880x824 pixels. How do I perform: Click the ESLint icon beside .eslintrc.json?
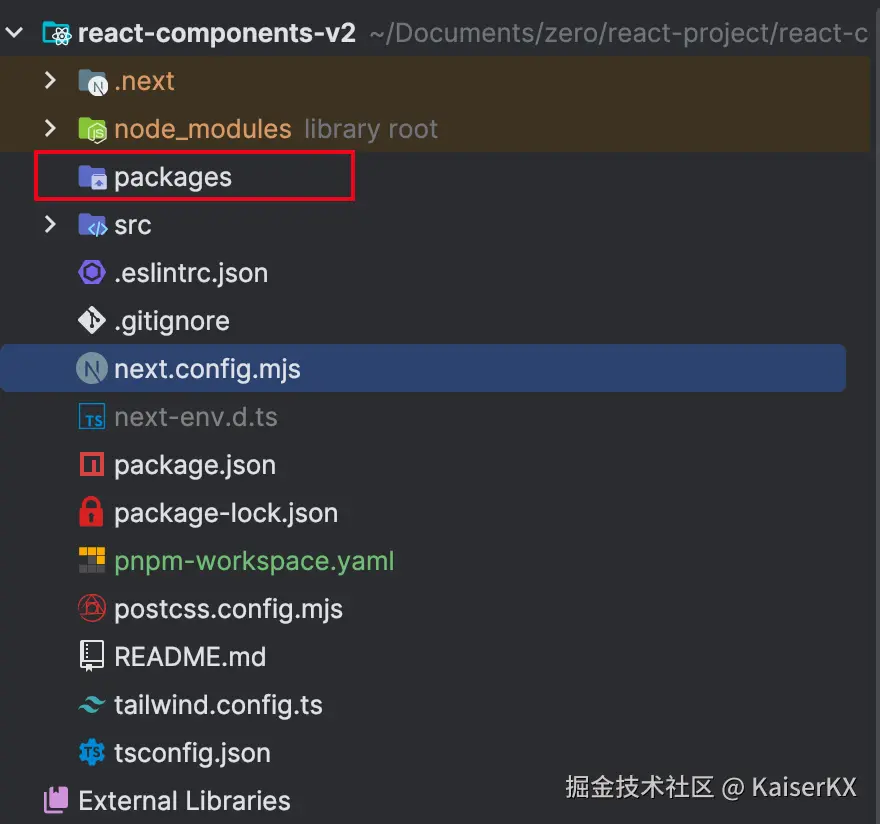coord(92,273)
